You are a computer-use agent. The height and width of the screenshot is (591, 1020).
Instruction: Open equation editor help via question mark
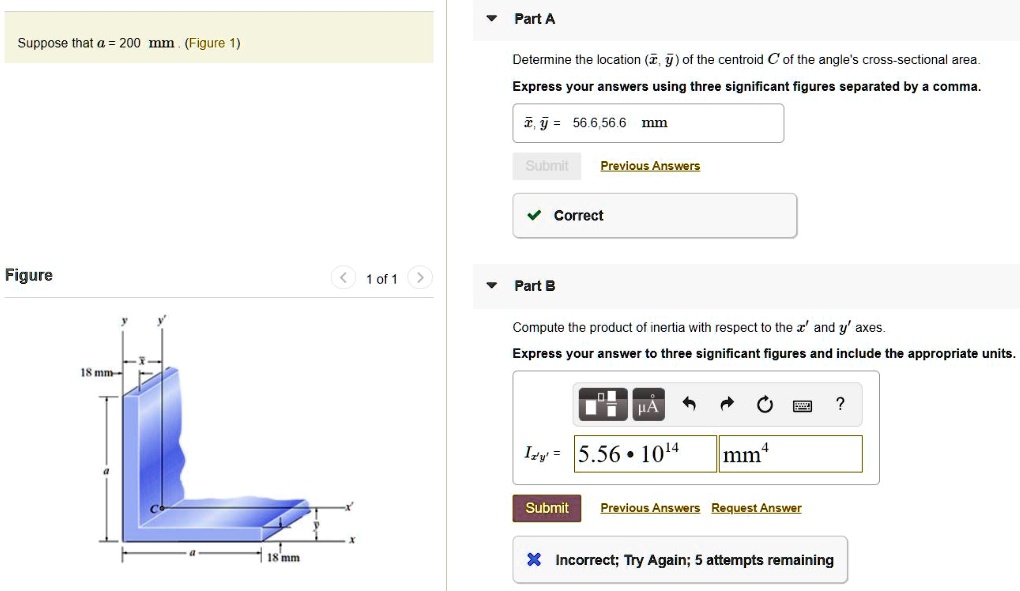[840, 404]
